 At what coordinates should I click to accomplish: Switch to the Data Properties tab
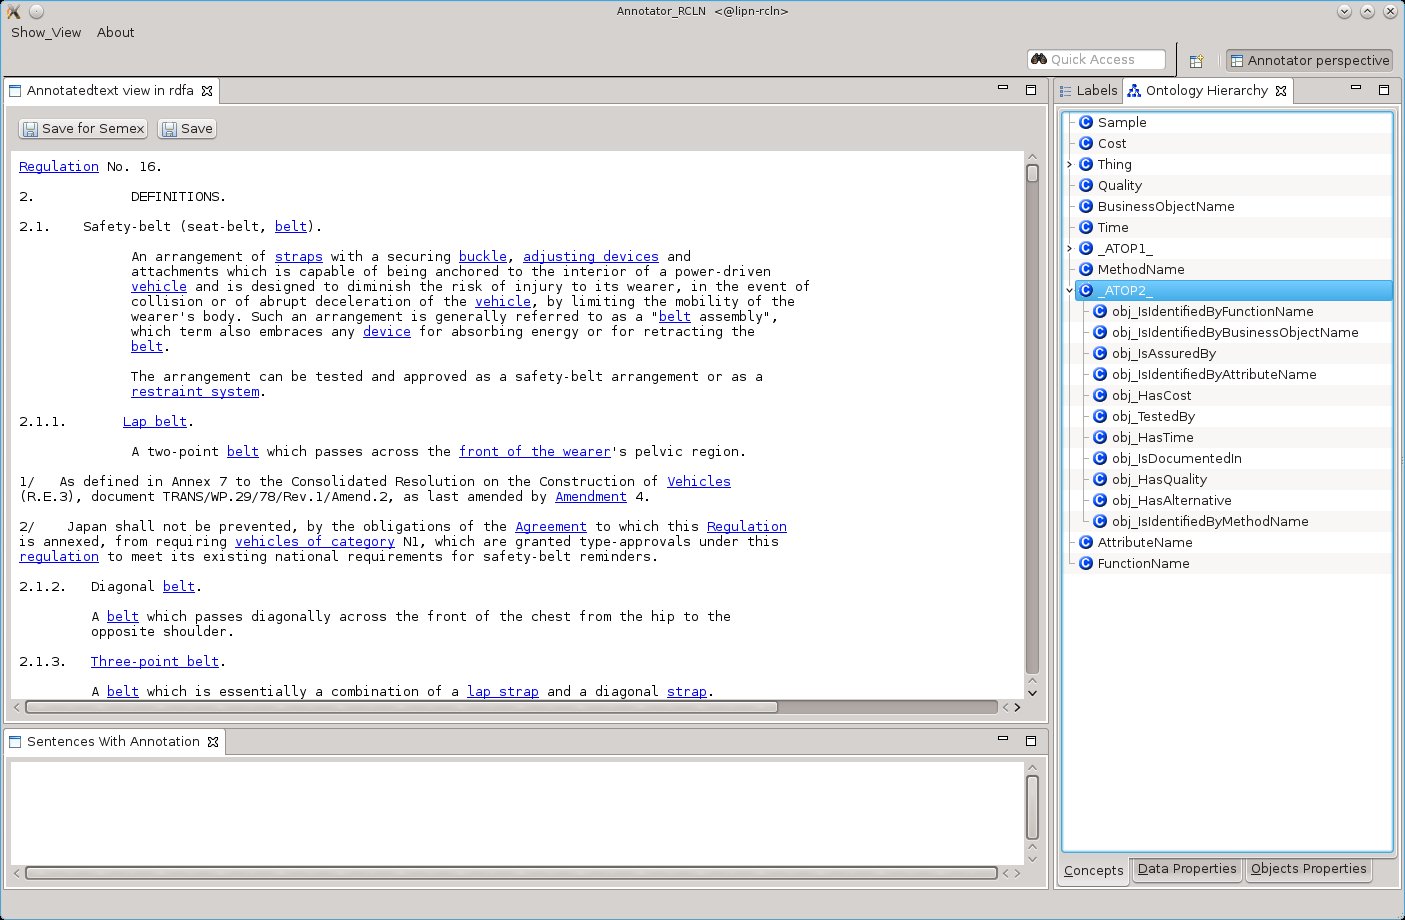coord(1186,869)
